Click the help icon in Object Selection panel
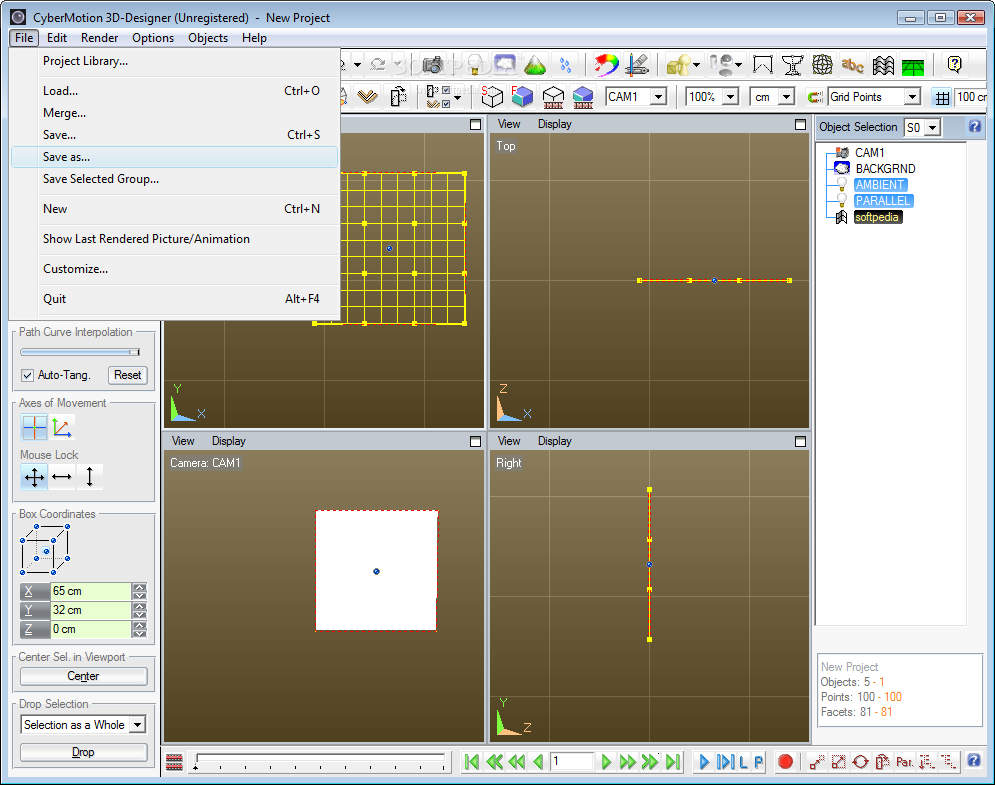This screenshot has width=995, height=785. tap(975, 126)
